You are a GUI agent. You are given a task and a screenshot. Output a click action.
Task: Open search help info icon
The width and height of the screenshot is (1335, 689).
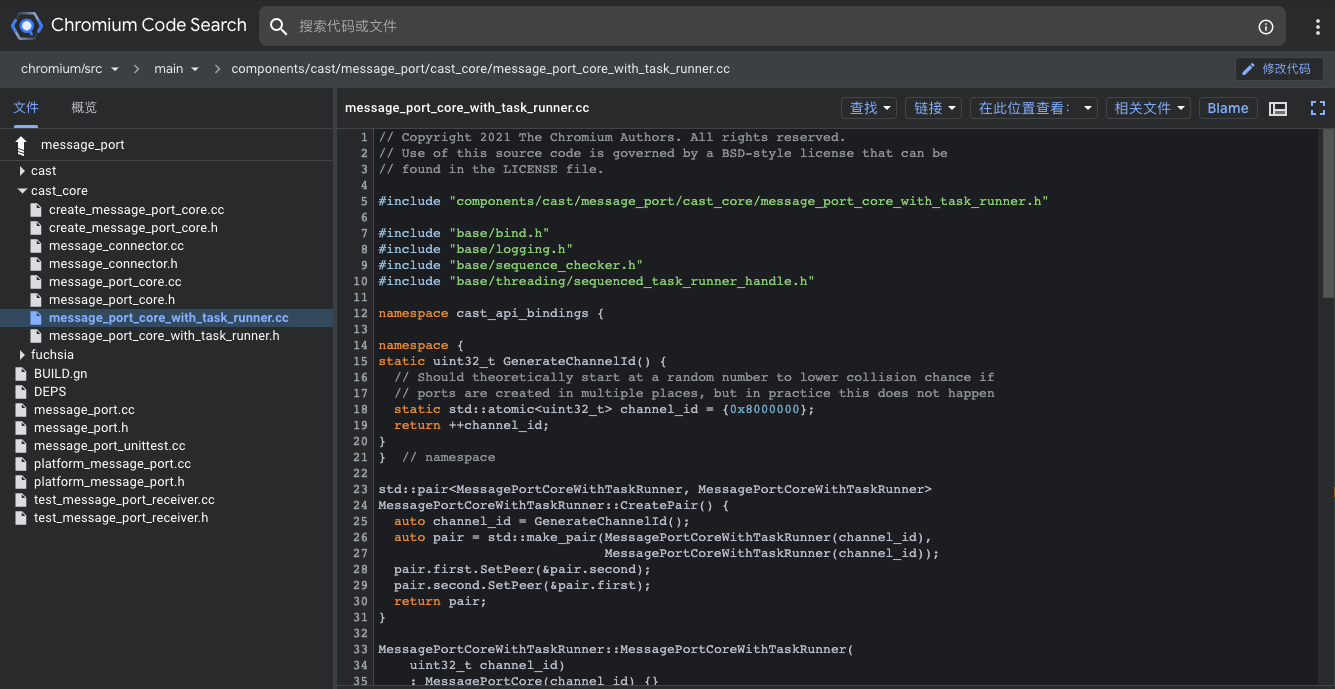(1265, 27)
